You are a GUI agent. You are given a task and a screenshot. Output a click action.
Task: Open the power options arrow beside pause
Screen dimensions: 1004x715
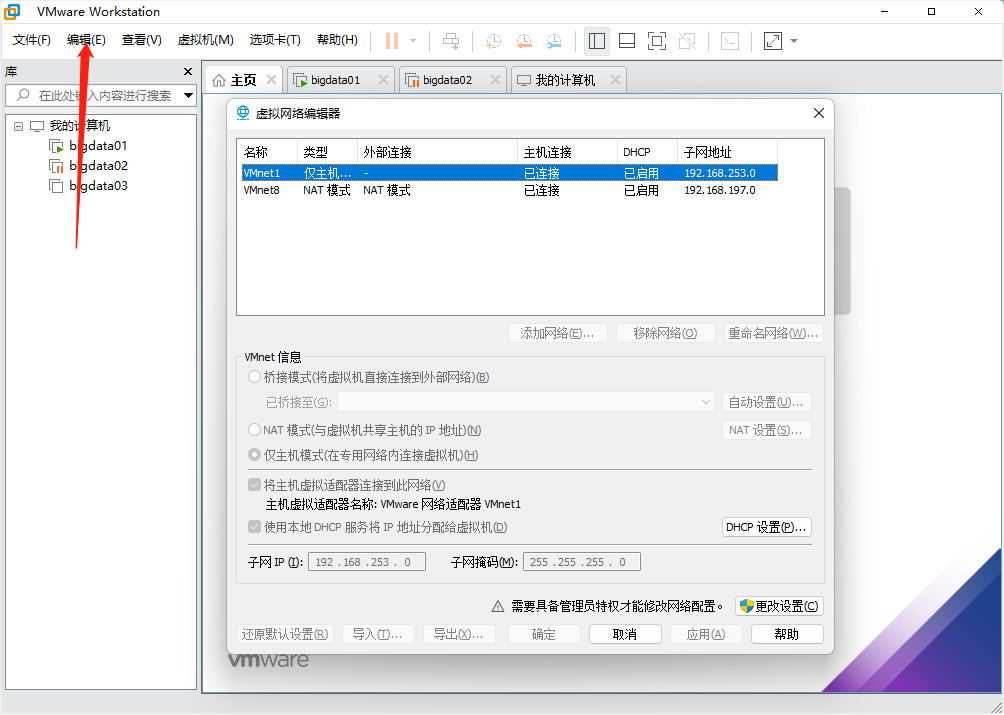pyautogui.click(x=413, y=41)
